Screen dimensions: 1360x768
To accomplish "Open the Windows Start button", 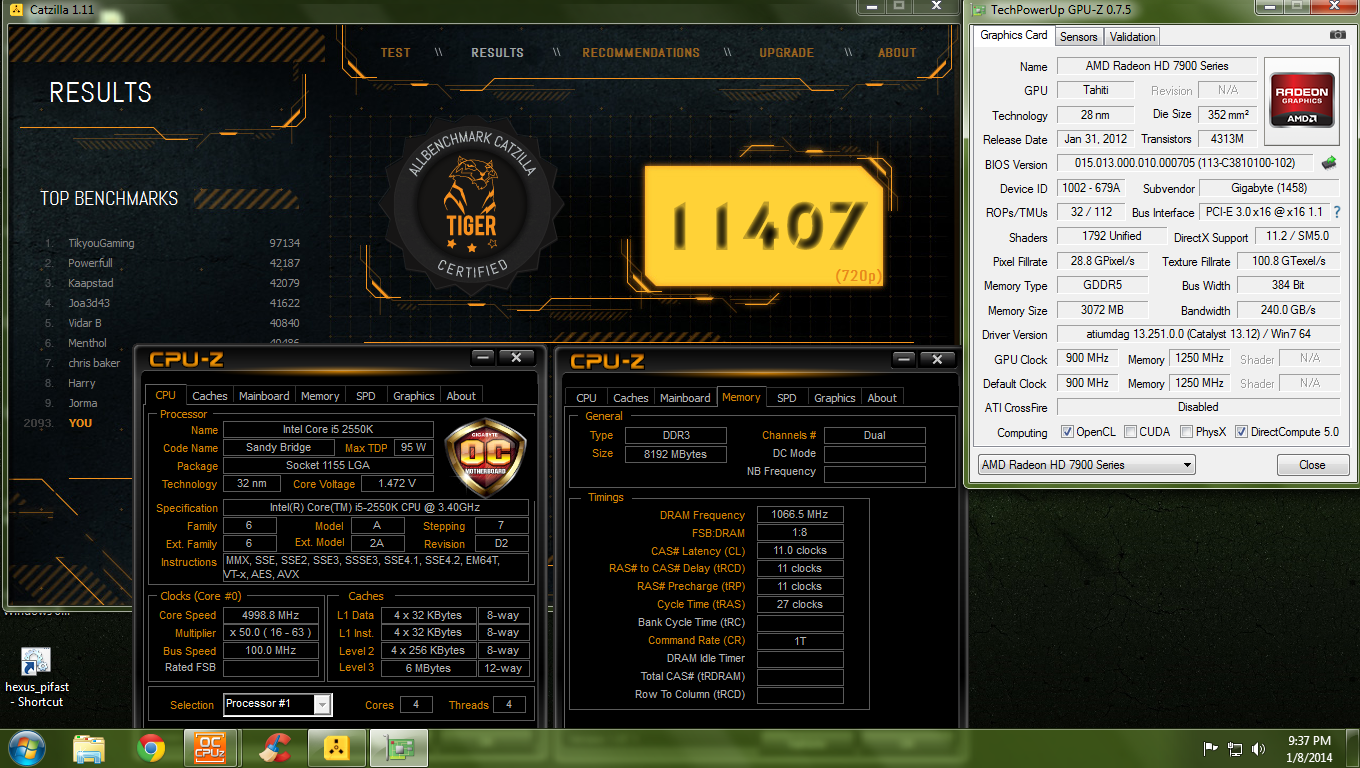I will [x=27, y=747].
